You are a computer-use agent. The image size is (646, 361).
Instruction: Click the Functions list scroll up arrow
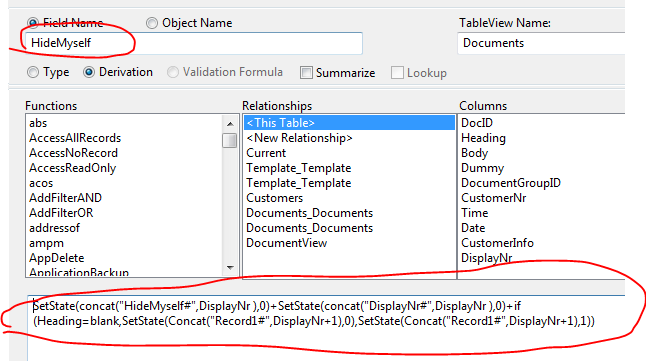point(230,124)
